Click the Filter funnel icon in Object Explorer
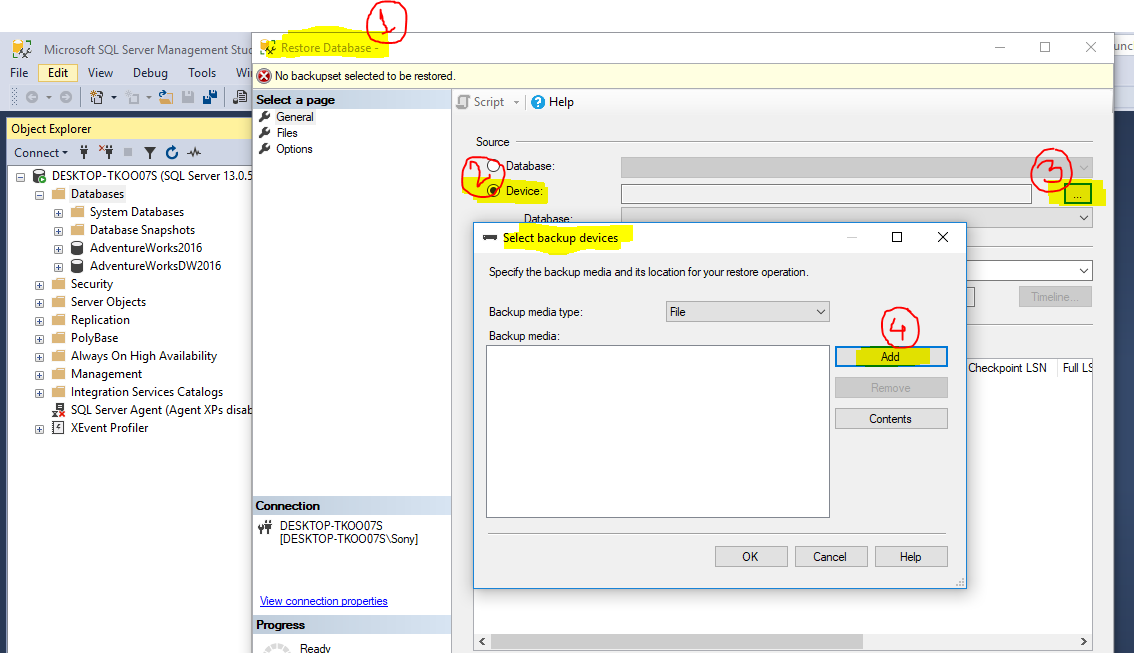The width and height of the screenshot is (1134, 653). 150,153
